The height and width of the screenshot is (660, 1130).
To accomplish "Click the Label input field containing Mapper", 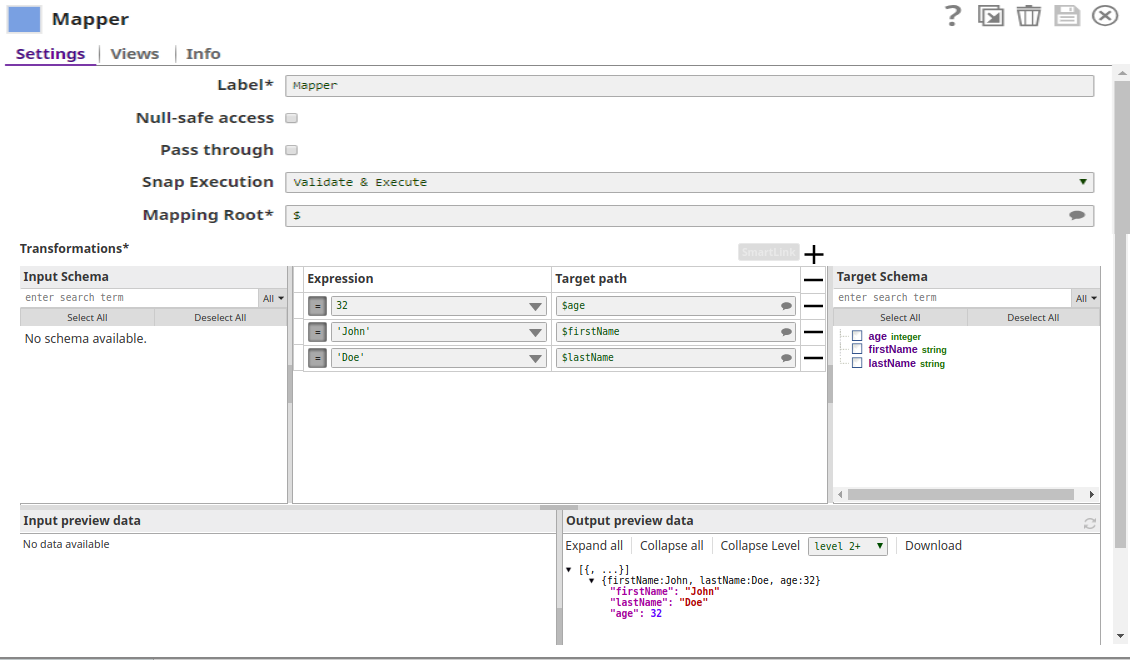I will coord(689,85).
